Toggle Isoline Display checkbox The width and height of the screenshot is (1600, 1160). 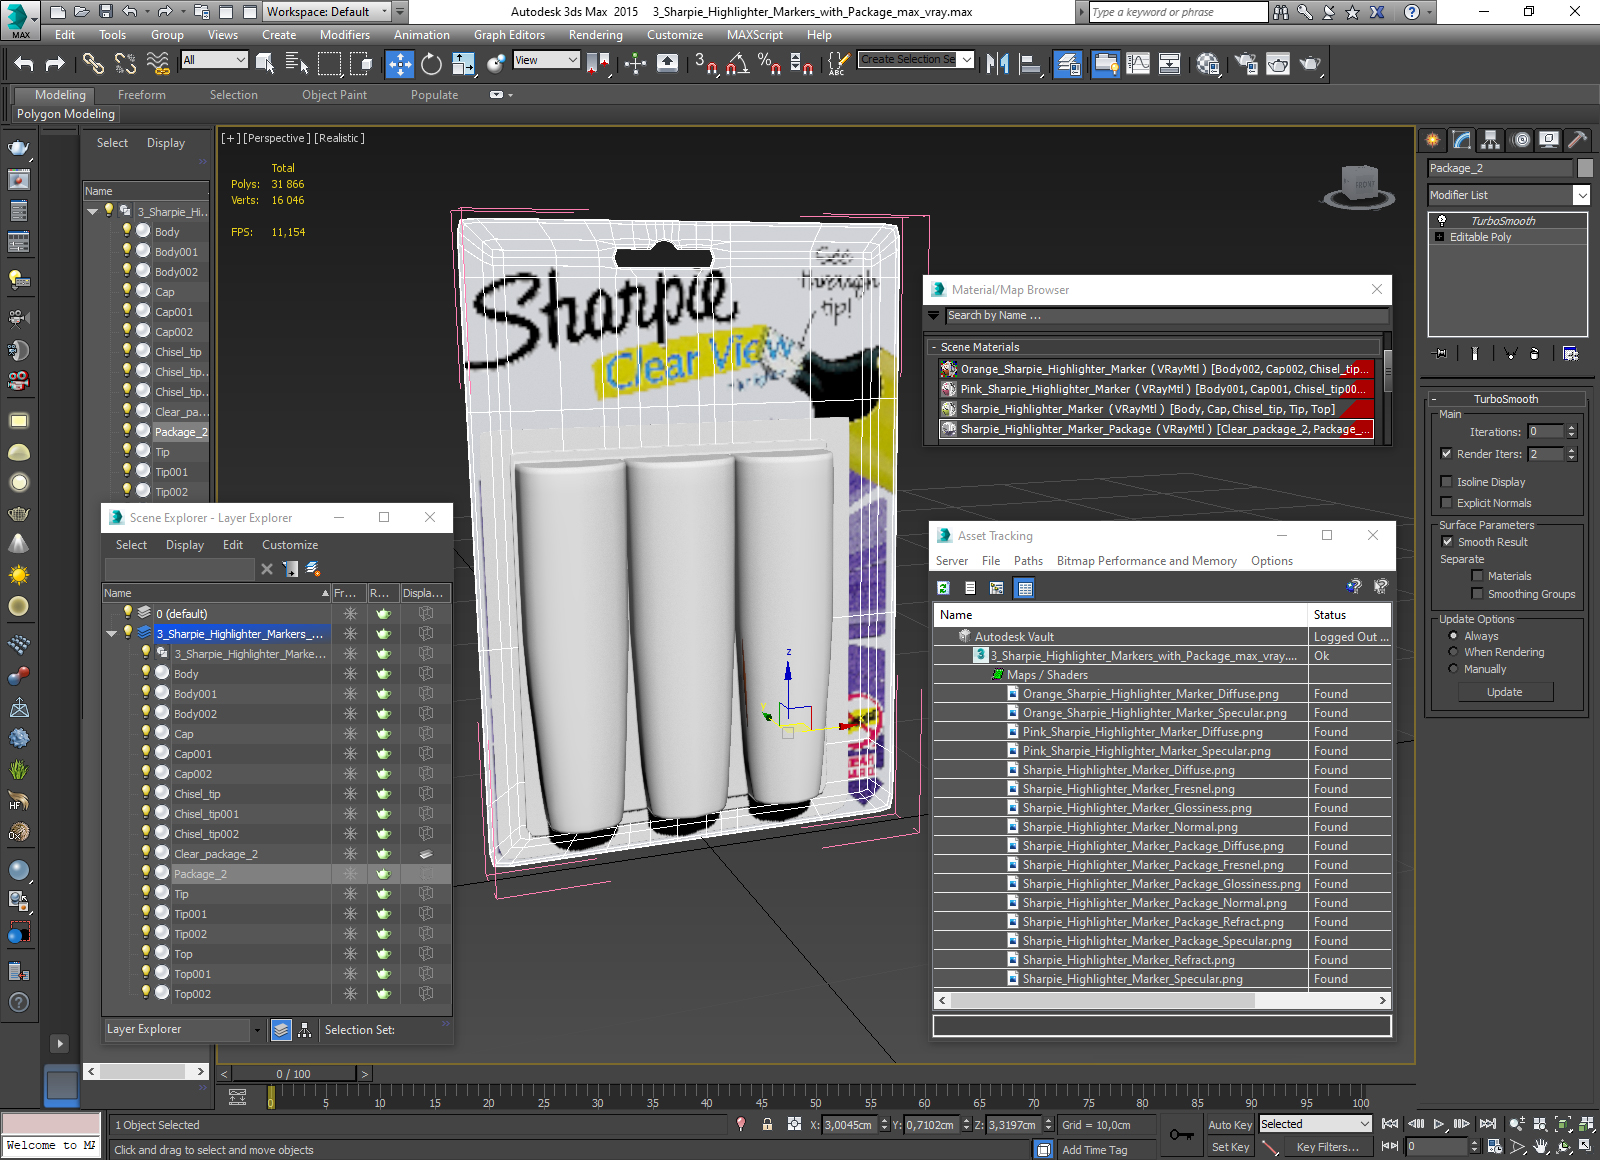pyautogui.click(x=1446, y=482)
